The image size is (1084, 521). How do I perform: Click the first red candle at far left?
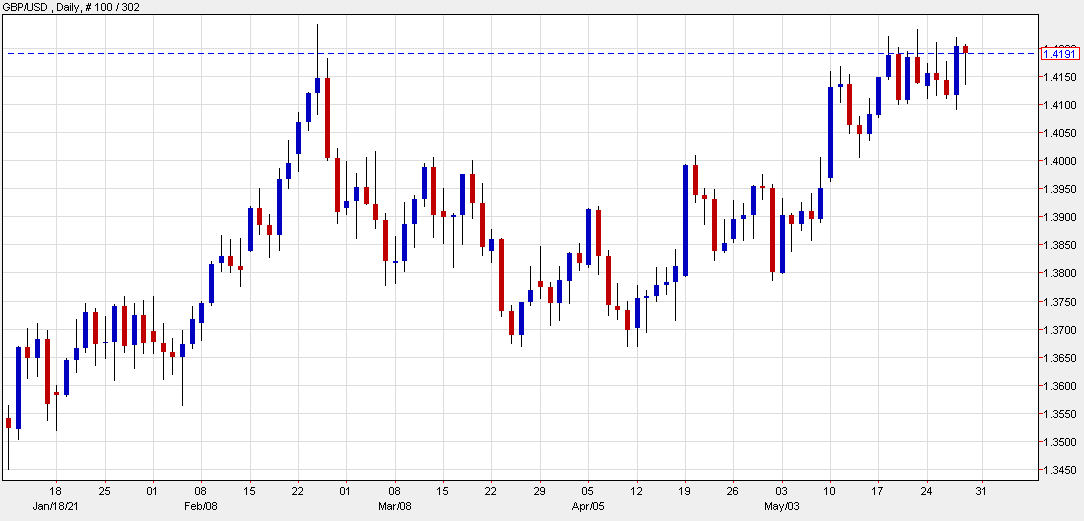point(8,423)
